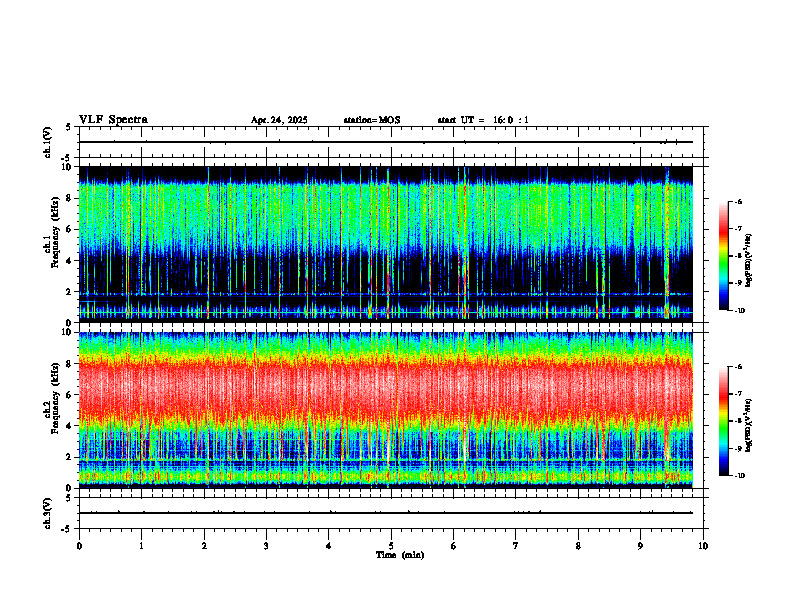Click tick label 1 on the Time axis
The width and height of the screenshot is (792, 612).
141,546
